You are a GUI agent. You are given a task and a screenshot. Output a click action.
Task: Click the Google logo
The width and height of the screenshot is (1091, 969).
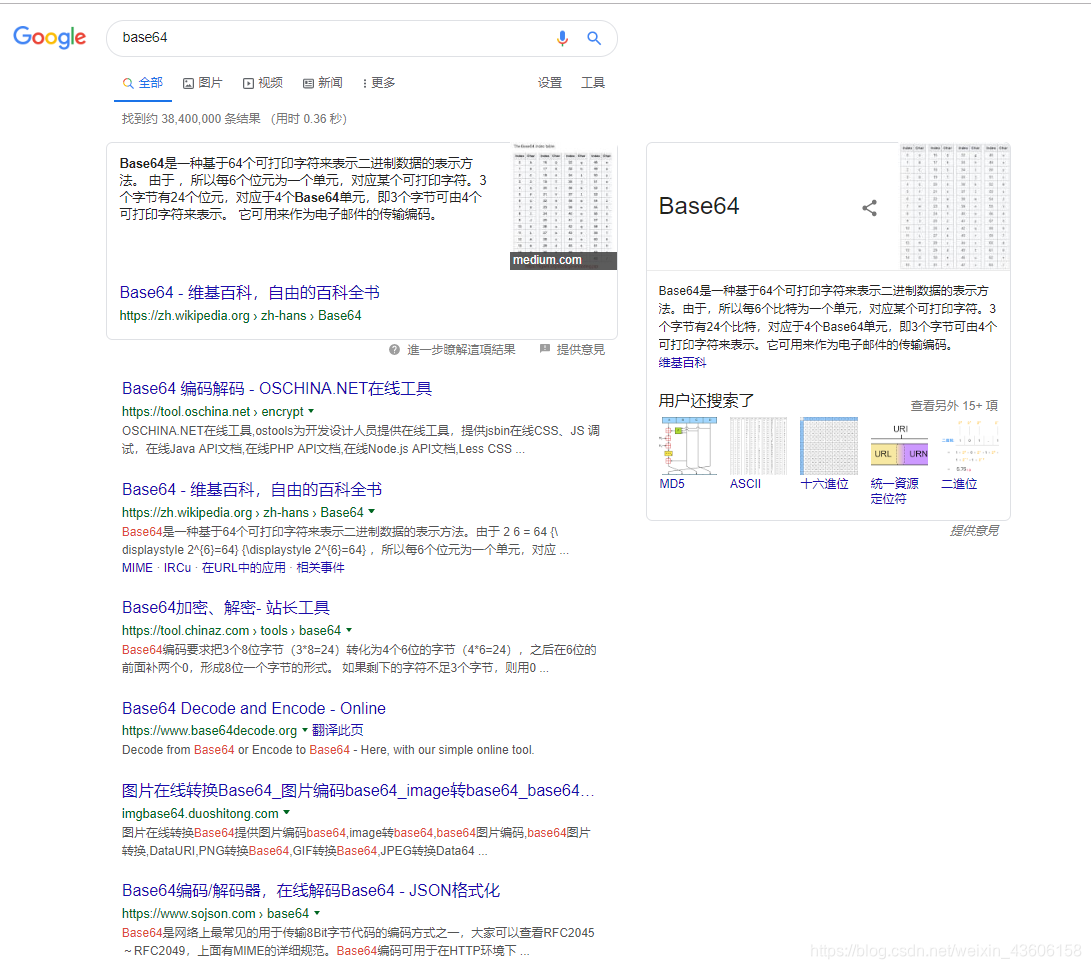(49, 37)
